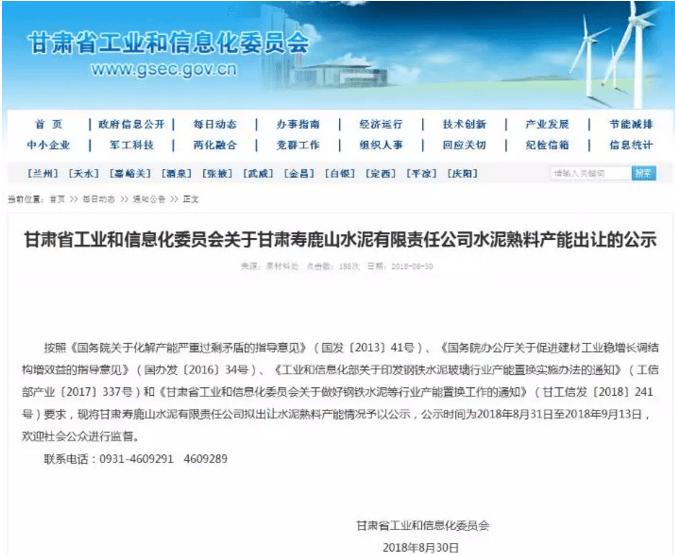675x555 pixels.
Task: Open the 首页 navigation menu item
Action: coord(48,124)
